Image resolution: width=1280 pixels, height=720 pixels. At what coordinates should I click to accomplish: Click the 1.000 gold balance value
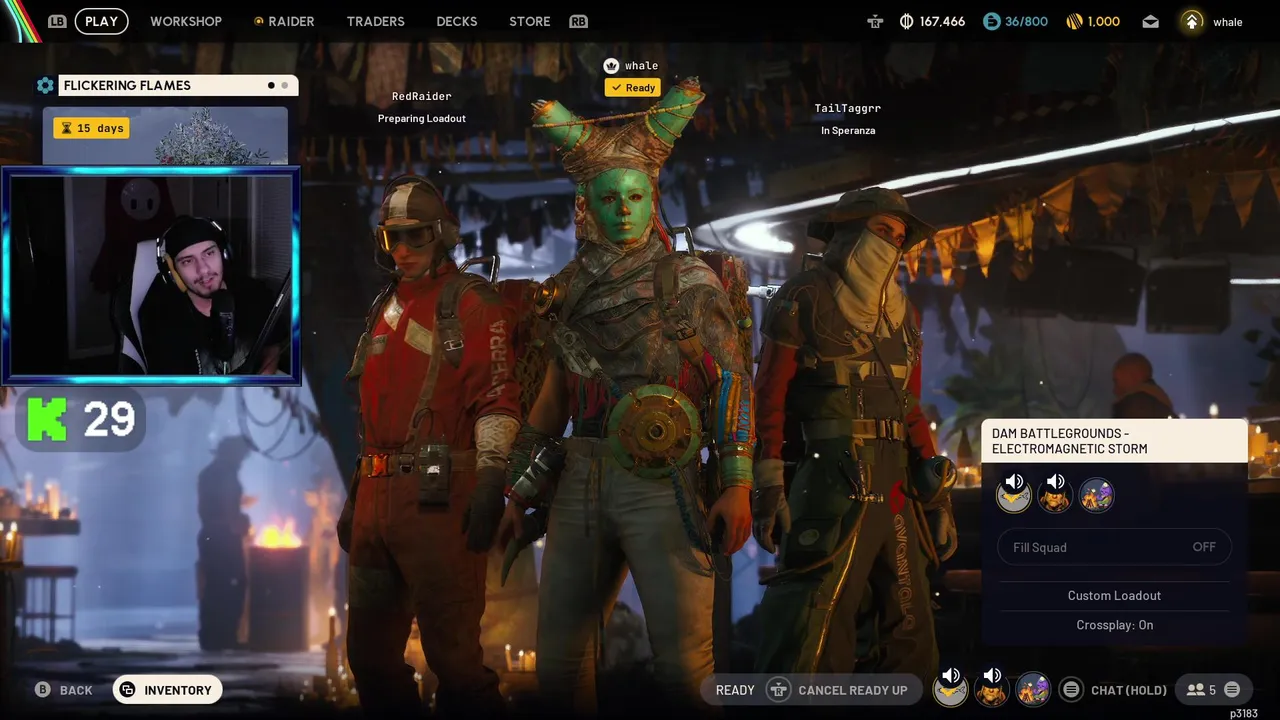click(1104, 21)
